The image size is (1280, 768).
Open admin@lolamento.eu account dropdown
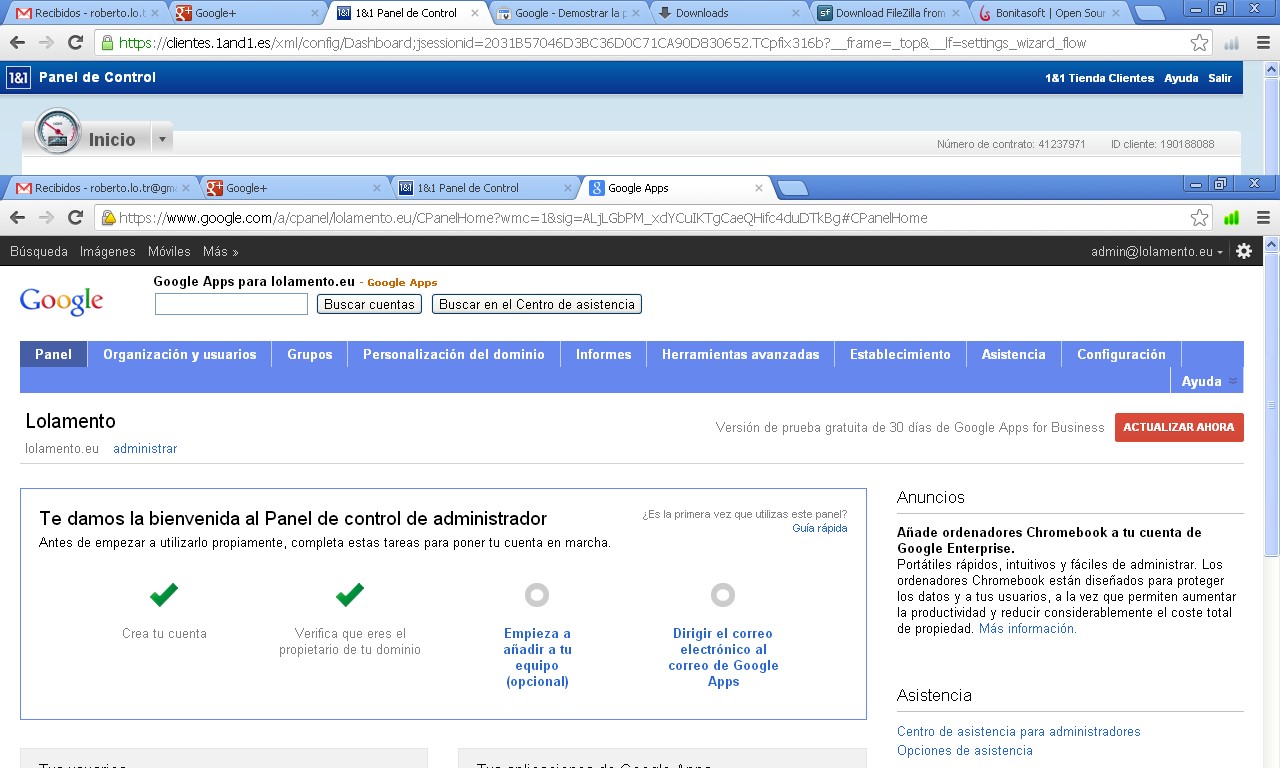[x=1157, y=251]
